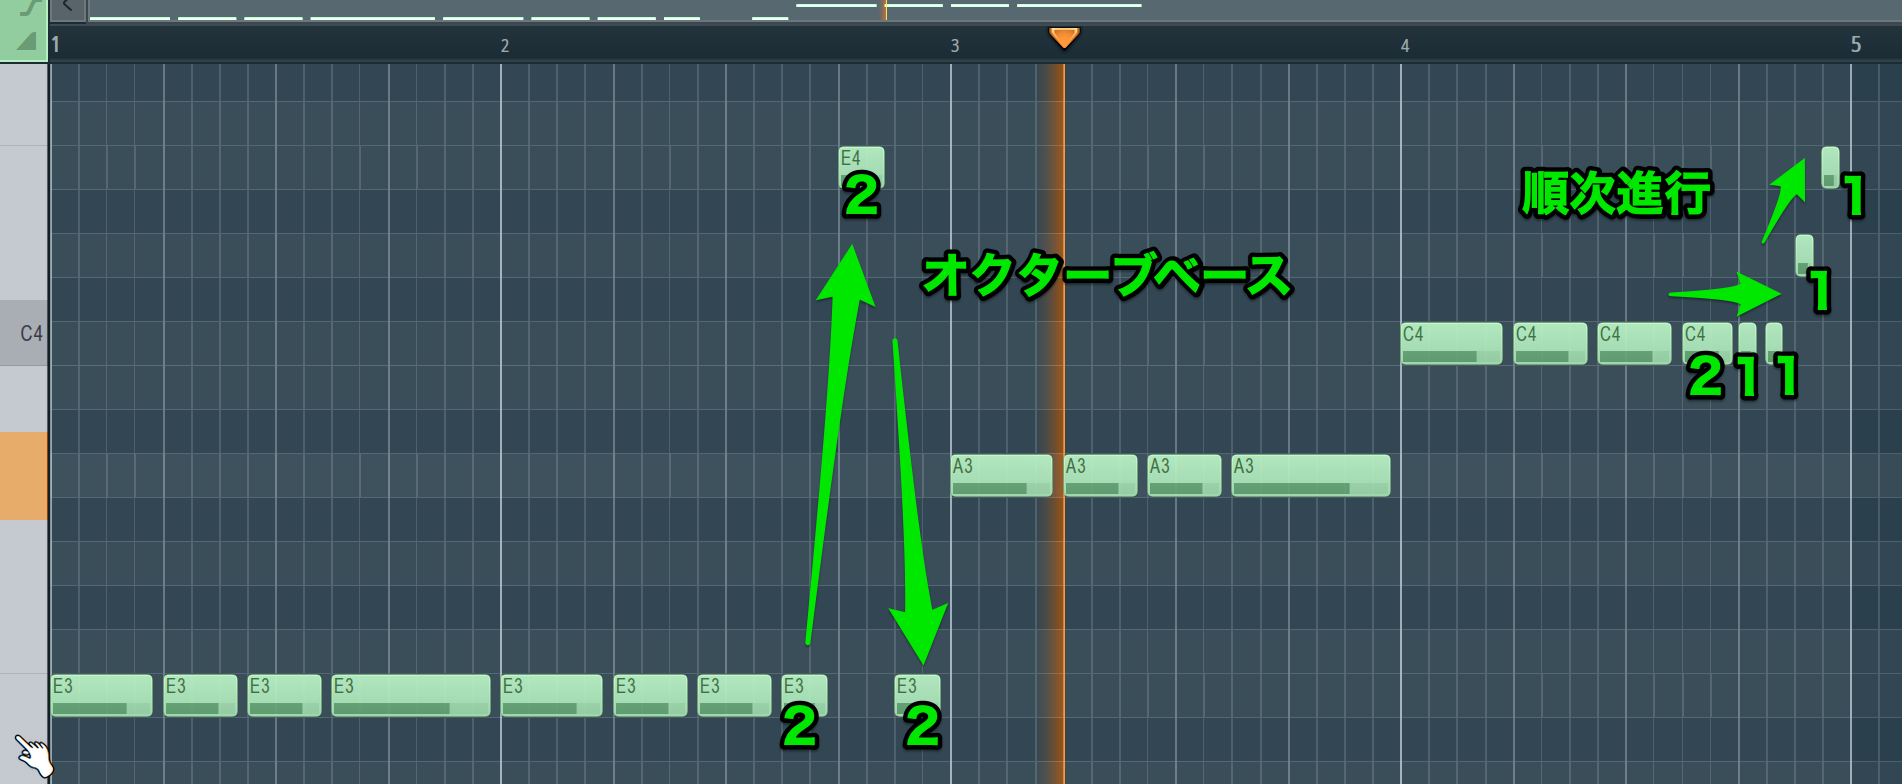Select the first A3 note at bar 3
Image resolution: width=1902 pixels, height=784 pixels.
pyautogui.click(x=1002, y=475)
